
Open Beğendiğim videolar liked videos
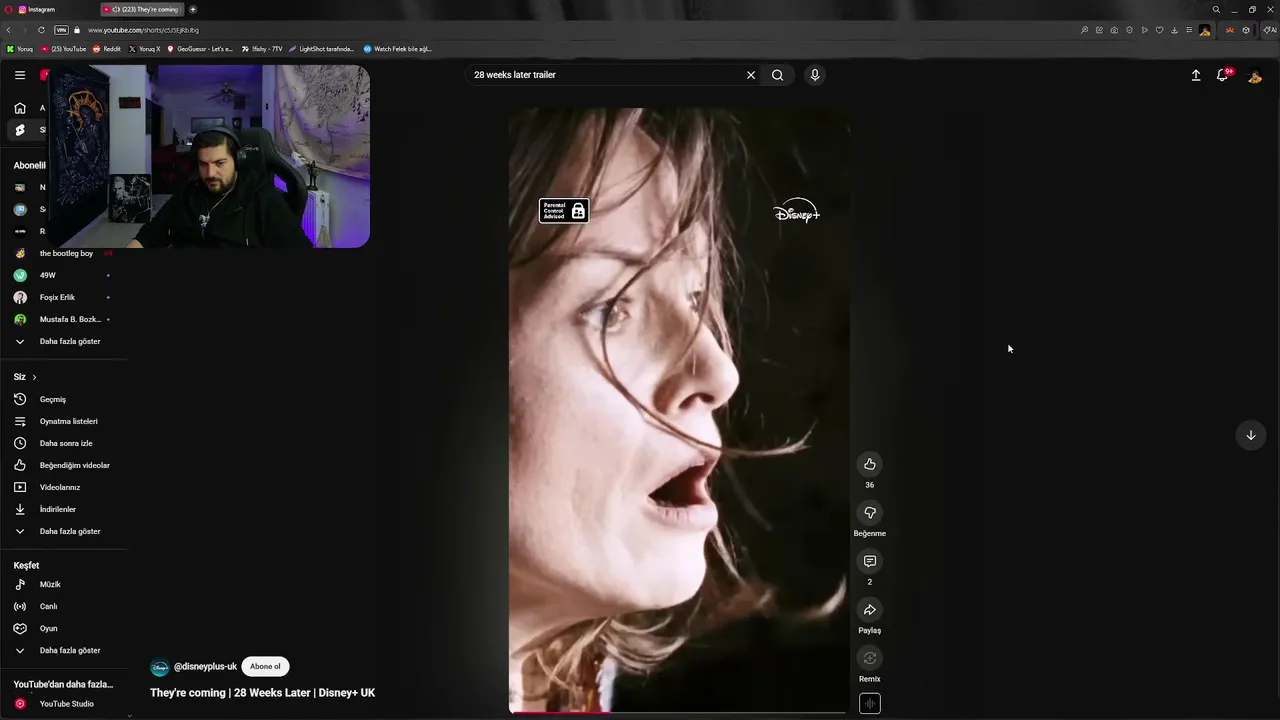pos(64,465)
